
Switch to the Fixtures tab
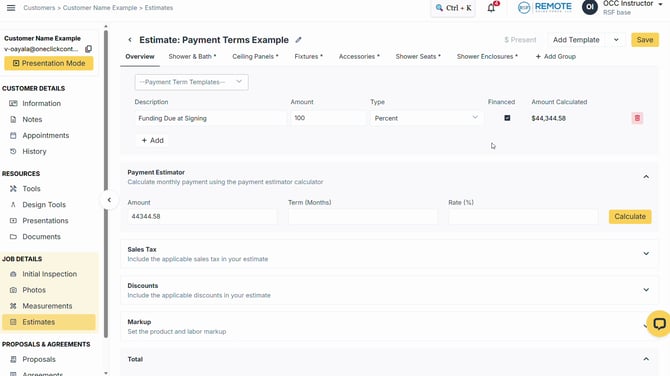(x=309, y=56)
